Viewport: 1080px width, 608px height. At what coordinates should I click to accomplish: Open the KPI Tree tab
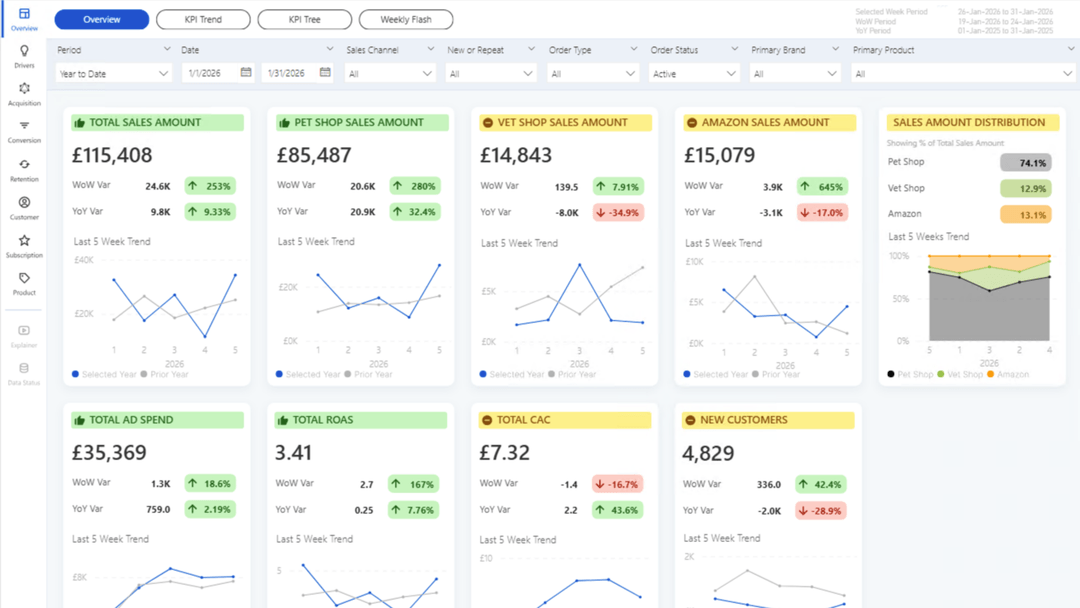click(304, 19)
